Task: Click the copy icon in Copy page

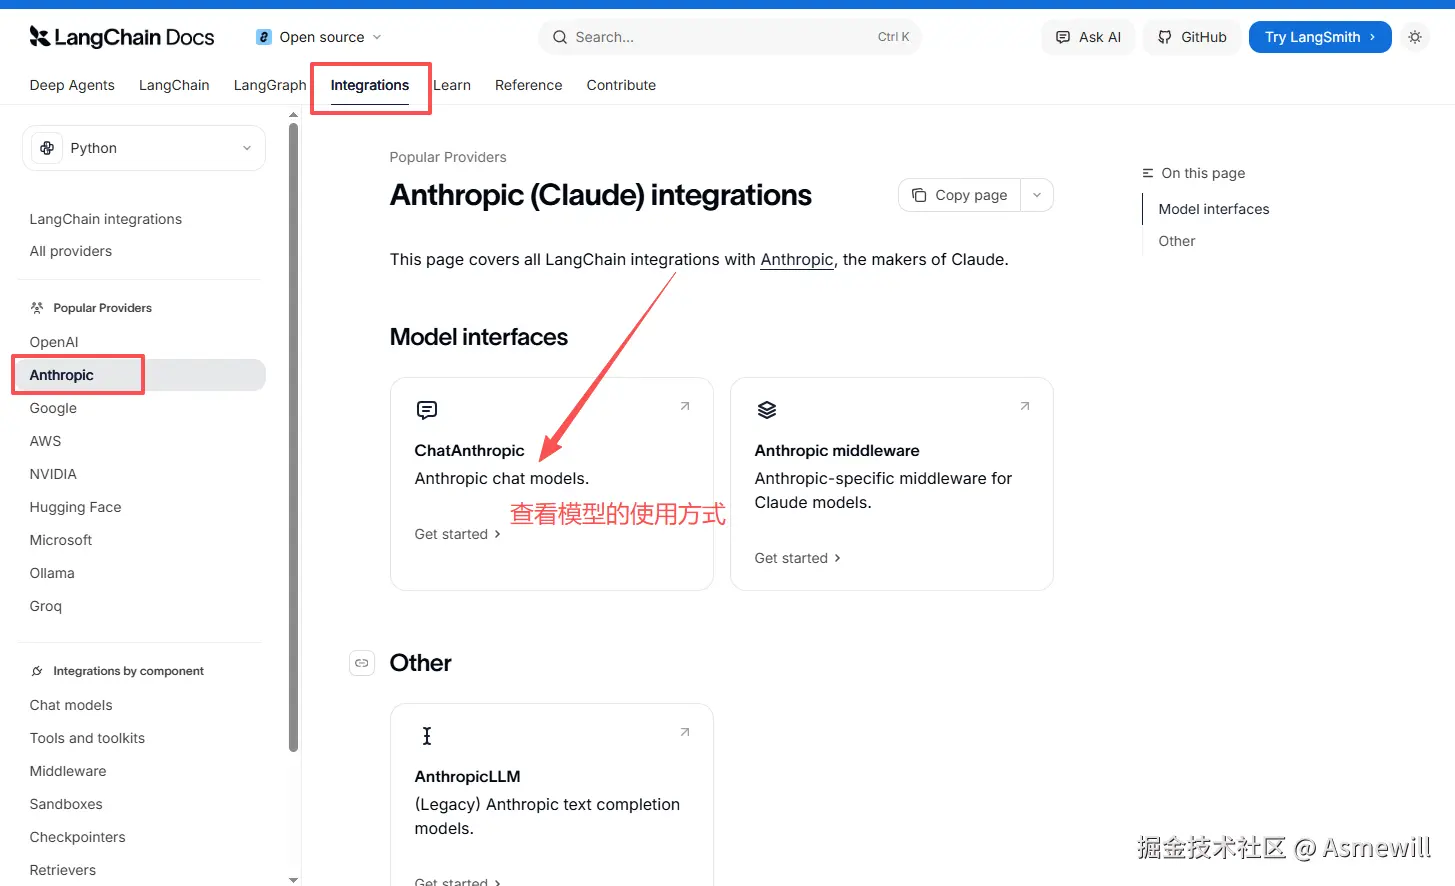Action: 919,195
